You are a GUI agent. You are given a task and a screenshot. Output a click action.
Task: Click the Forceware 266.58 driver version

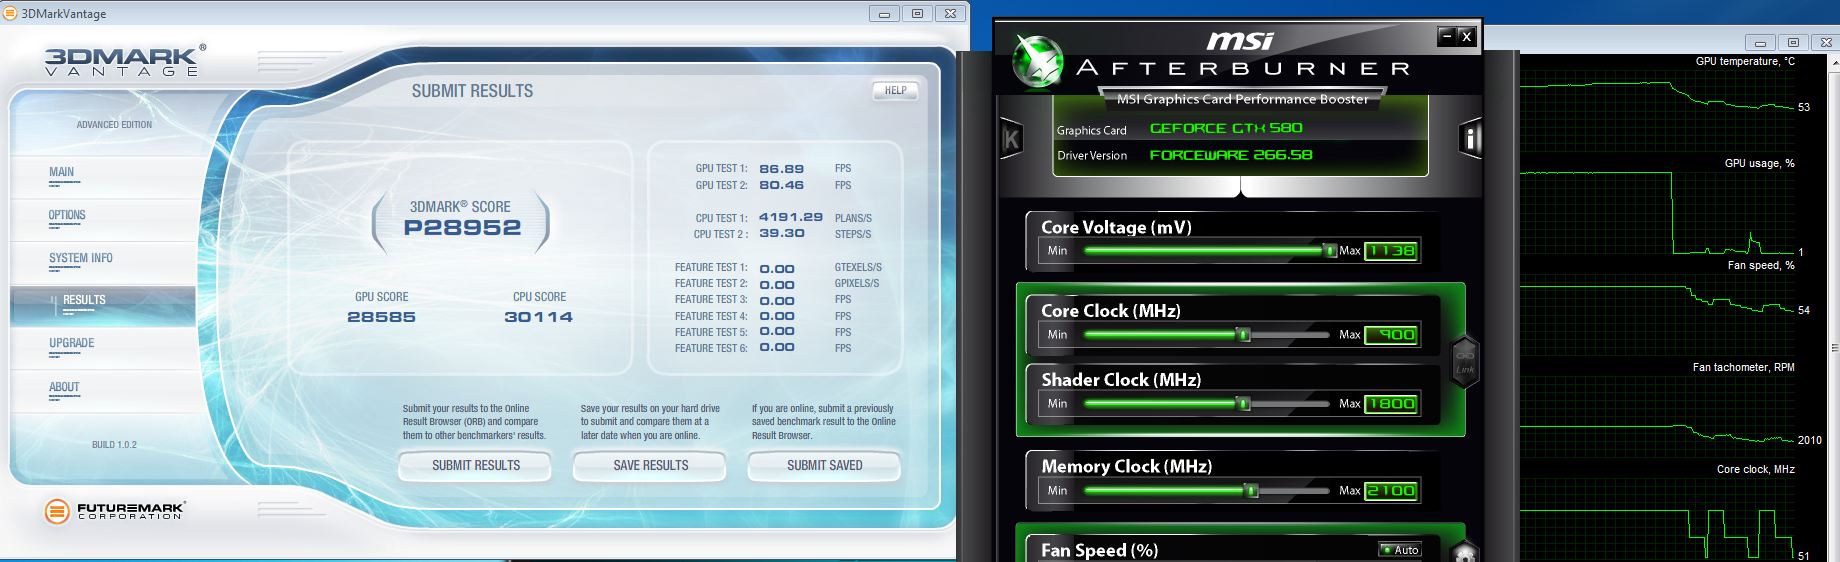click(x=1231, y=155)
